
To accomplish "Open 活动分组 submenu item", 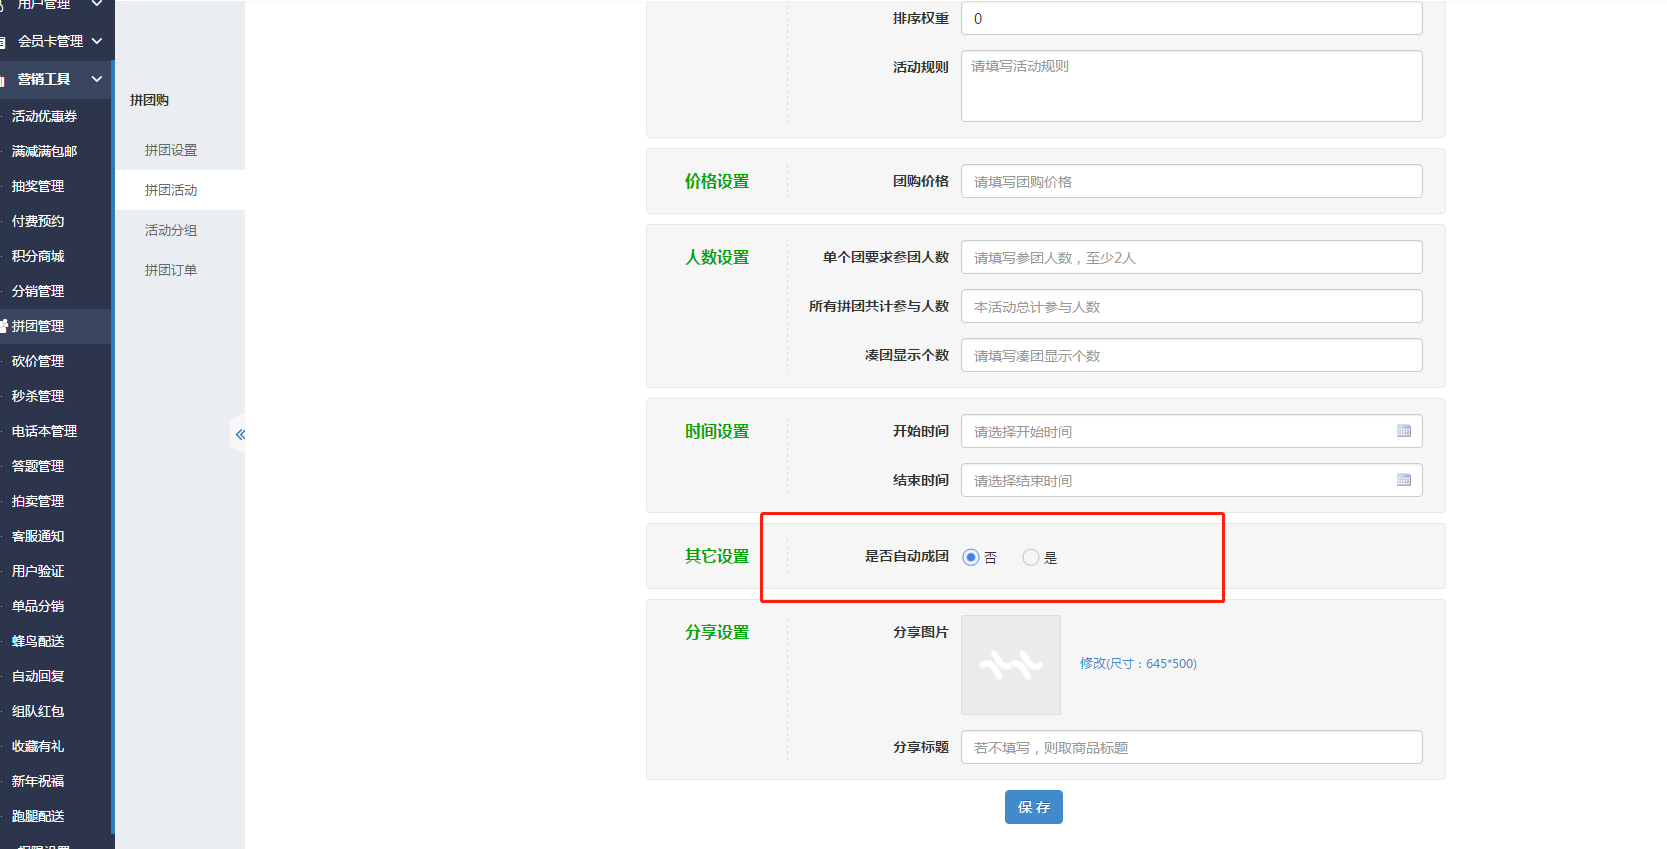I will (x=171, y=230).
